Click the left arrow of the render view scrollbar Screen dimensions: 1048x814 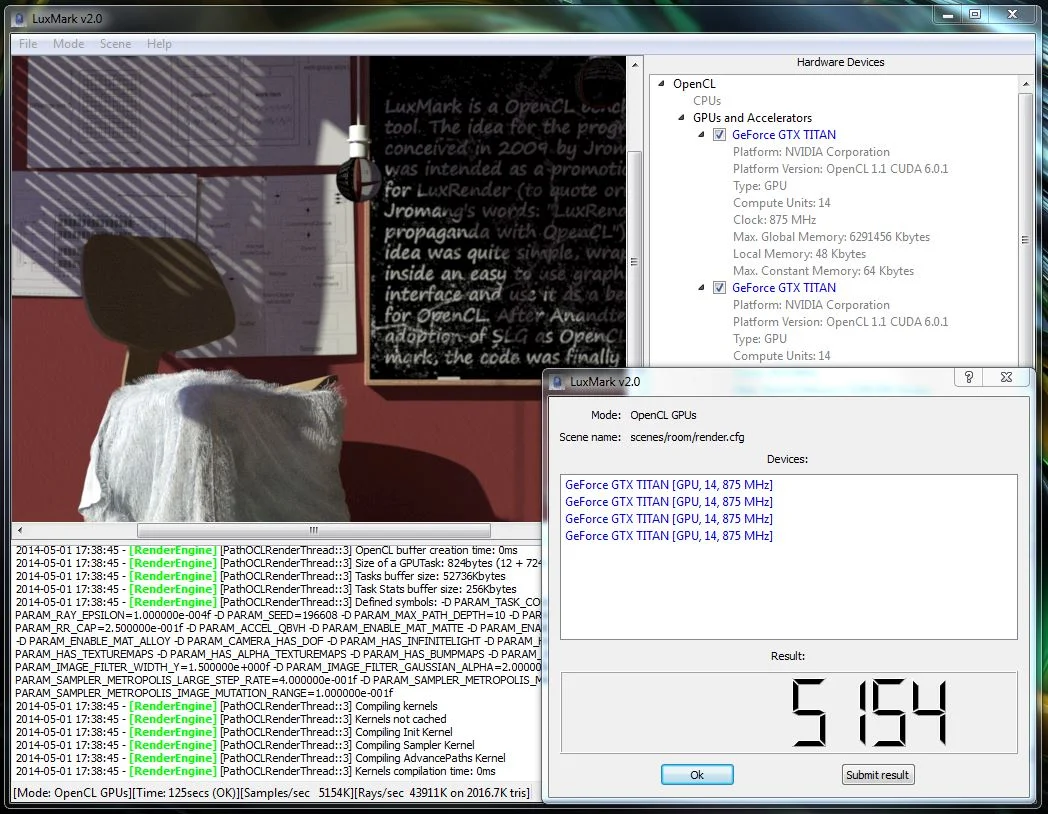20,530
